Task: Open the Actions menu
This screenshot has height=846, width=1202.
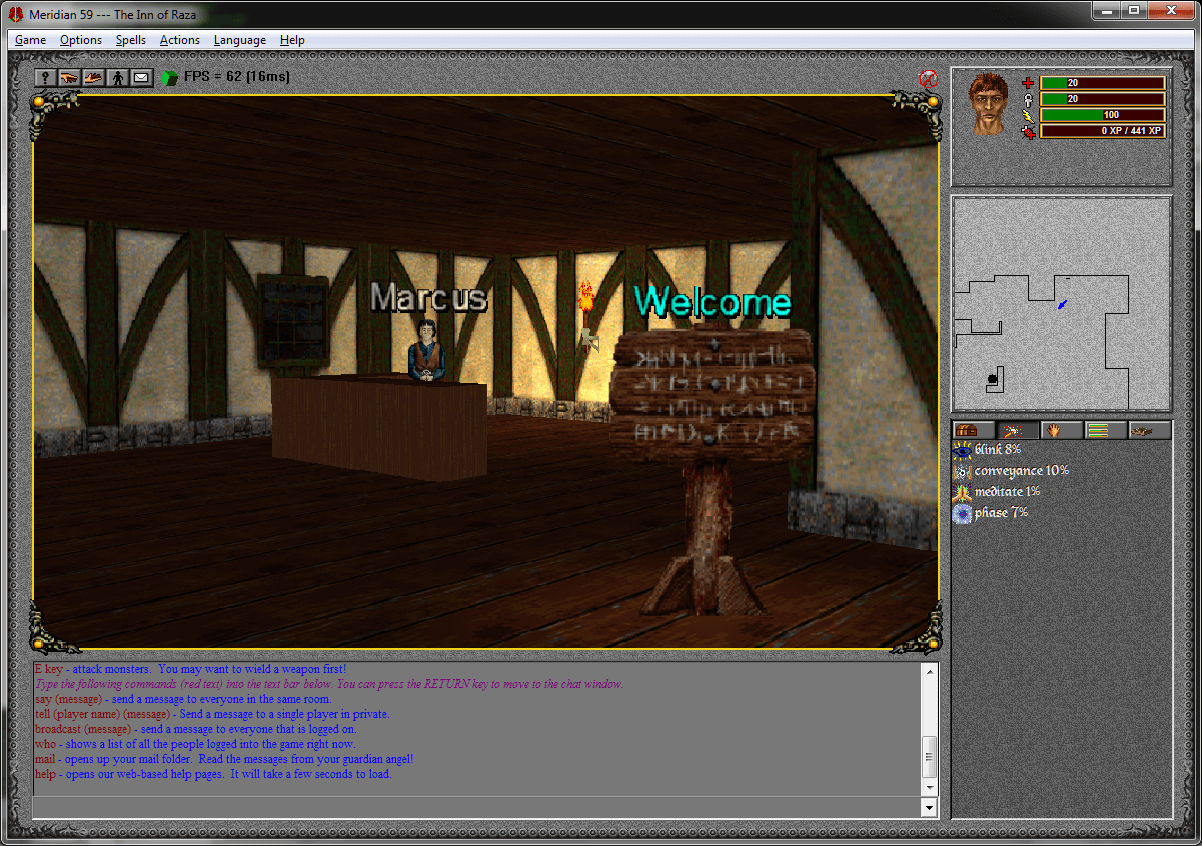Action: coord(180,40)
